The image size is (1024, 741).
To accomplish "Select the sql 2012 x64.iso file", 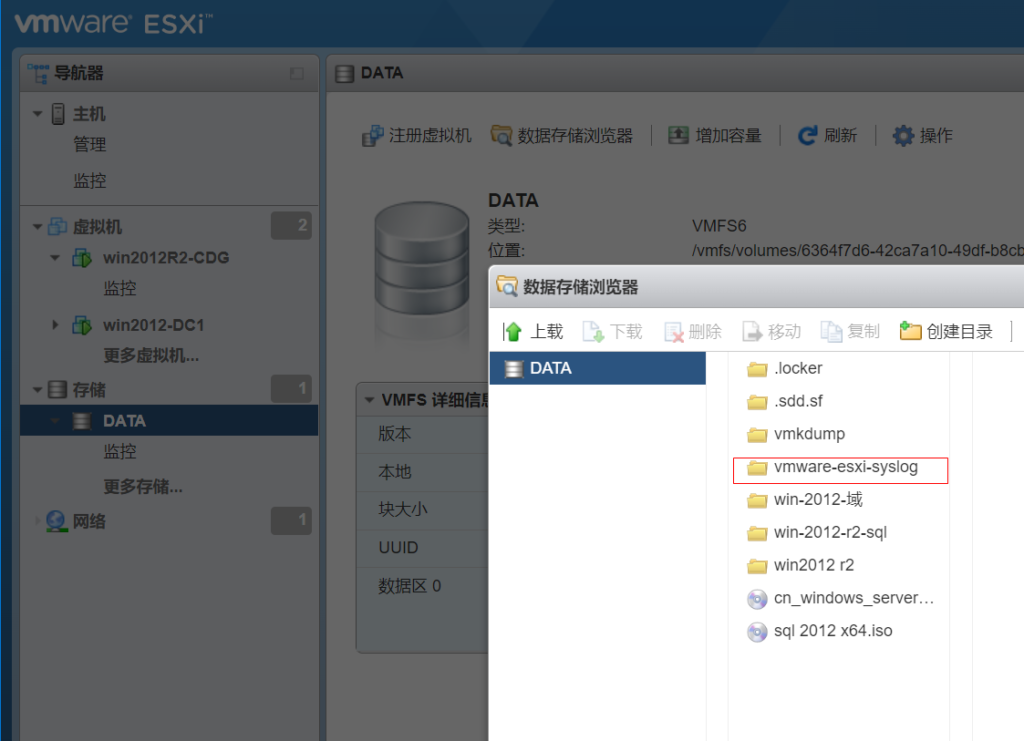I will point(820,631).
